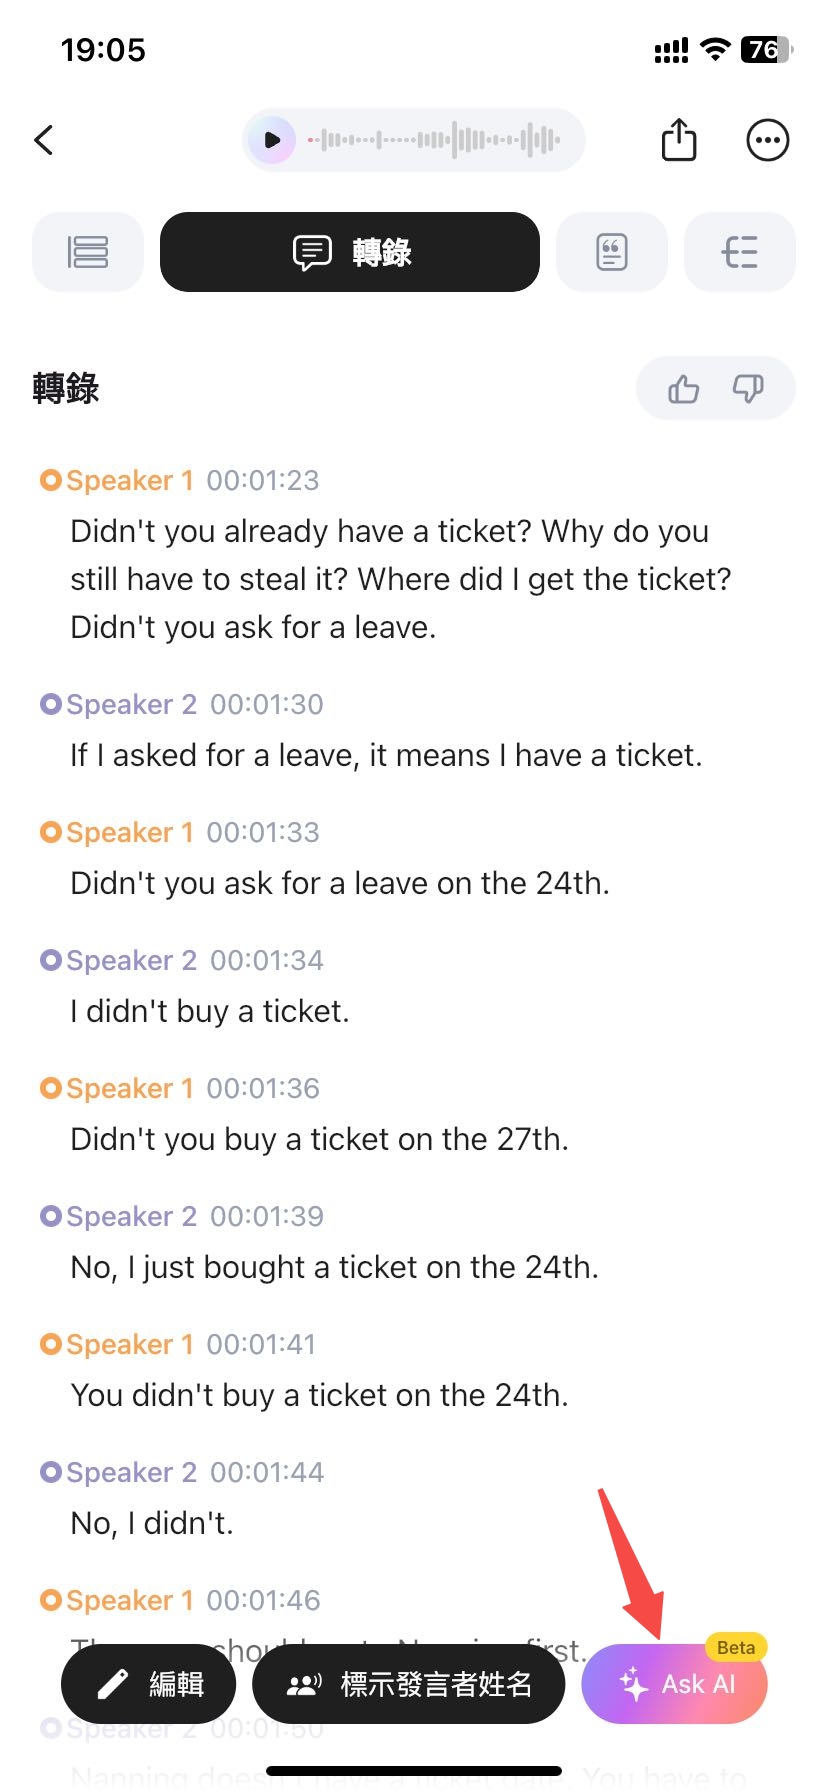Open the share icon
828x1792 pixels.
[x=679, y=140]
